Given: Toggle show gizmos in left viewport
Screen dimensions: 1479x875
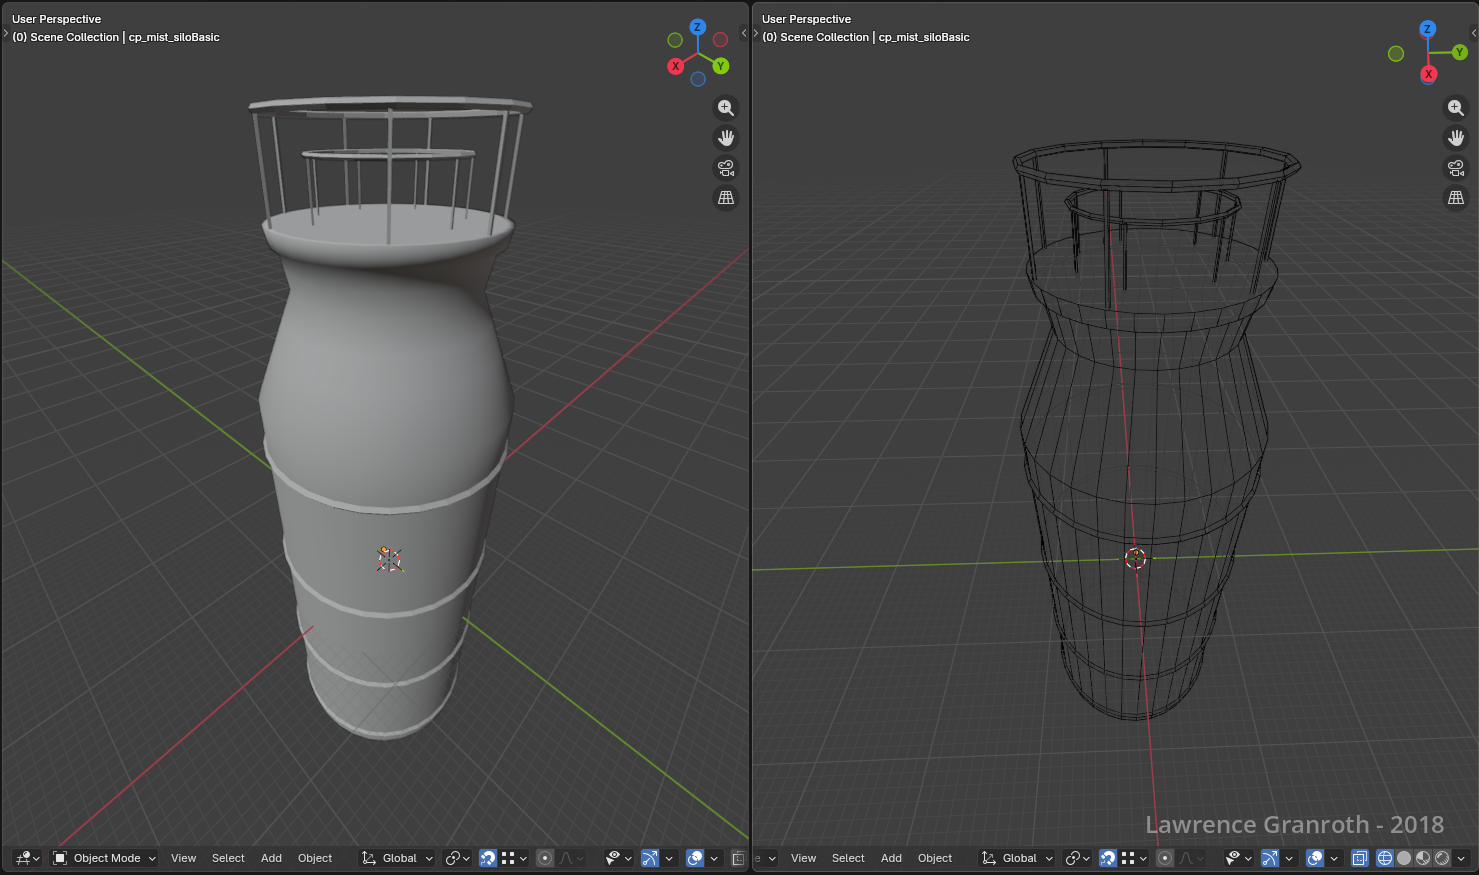Looking at the screenshot, I should [650, 858].
